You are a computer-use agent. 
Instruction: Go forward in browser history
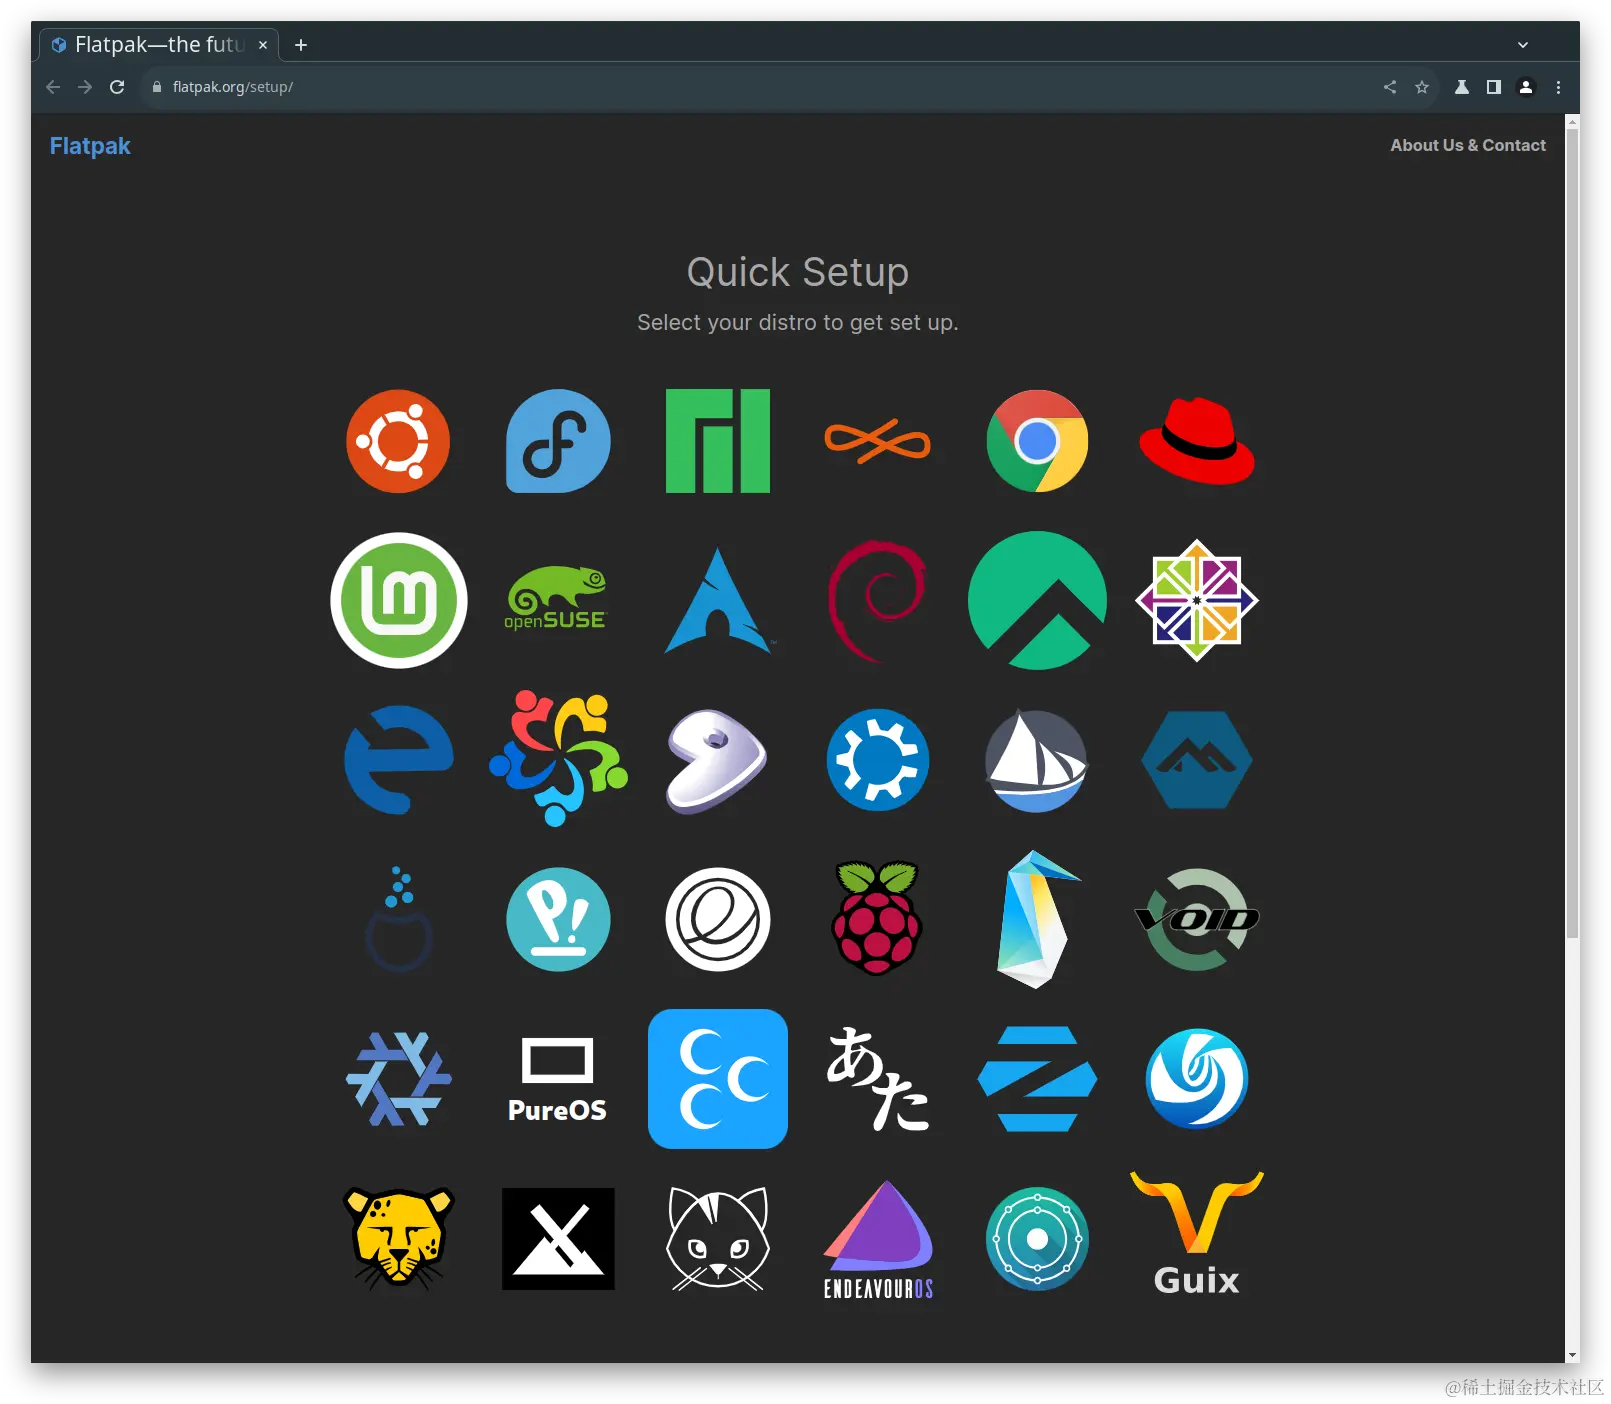pyautogui.click(x=85, y=87)
